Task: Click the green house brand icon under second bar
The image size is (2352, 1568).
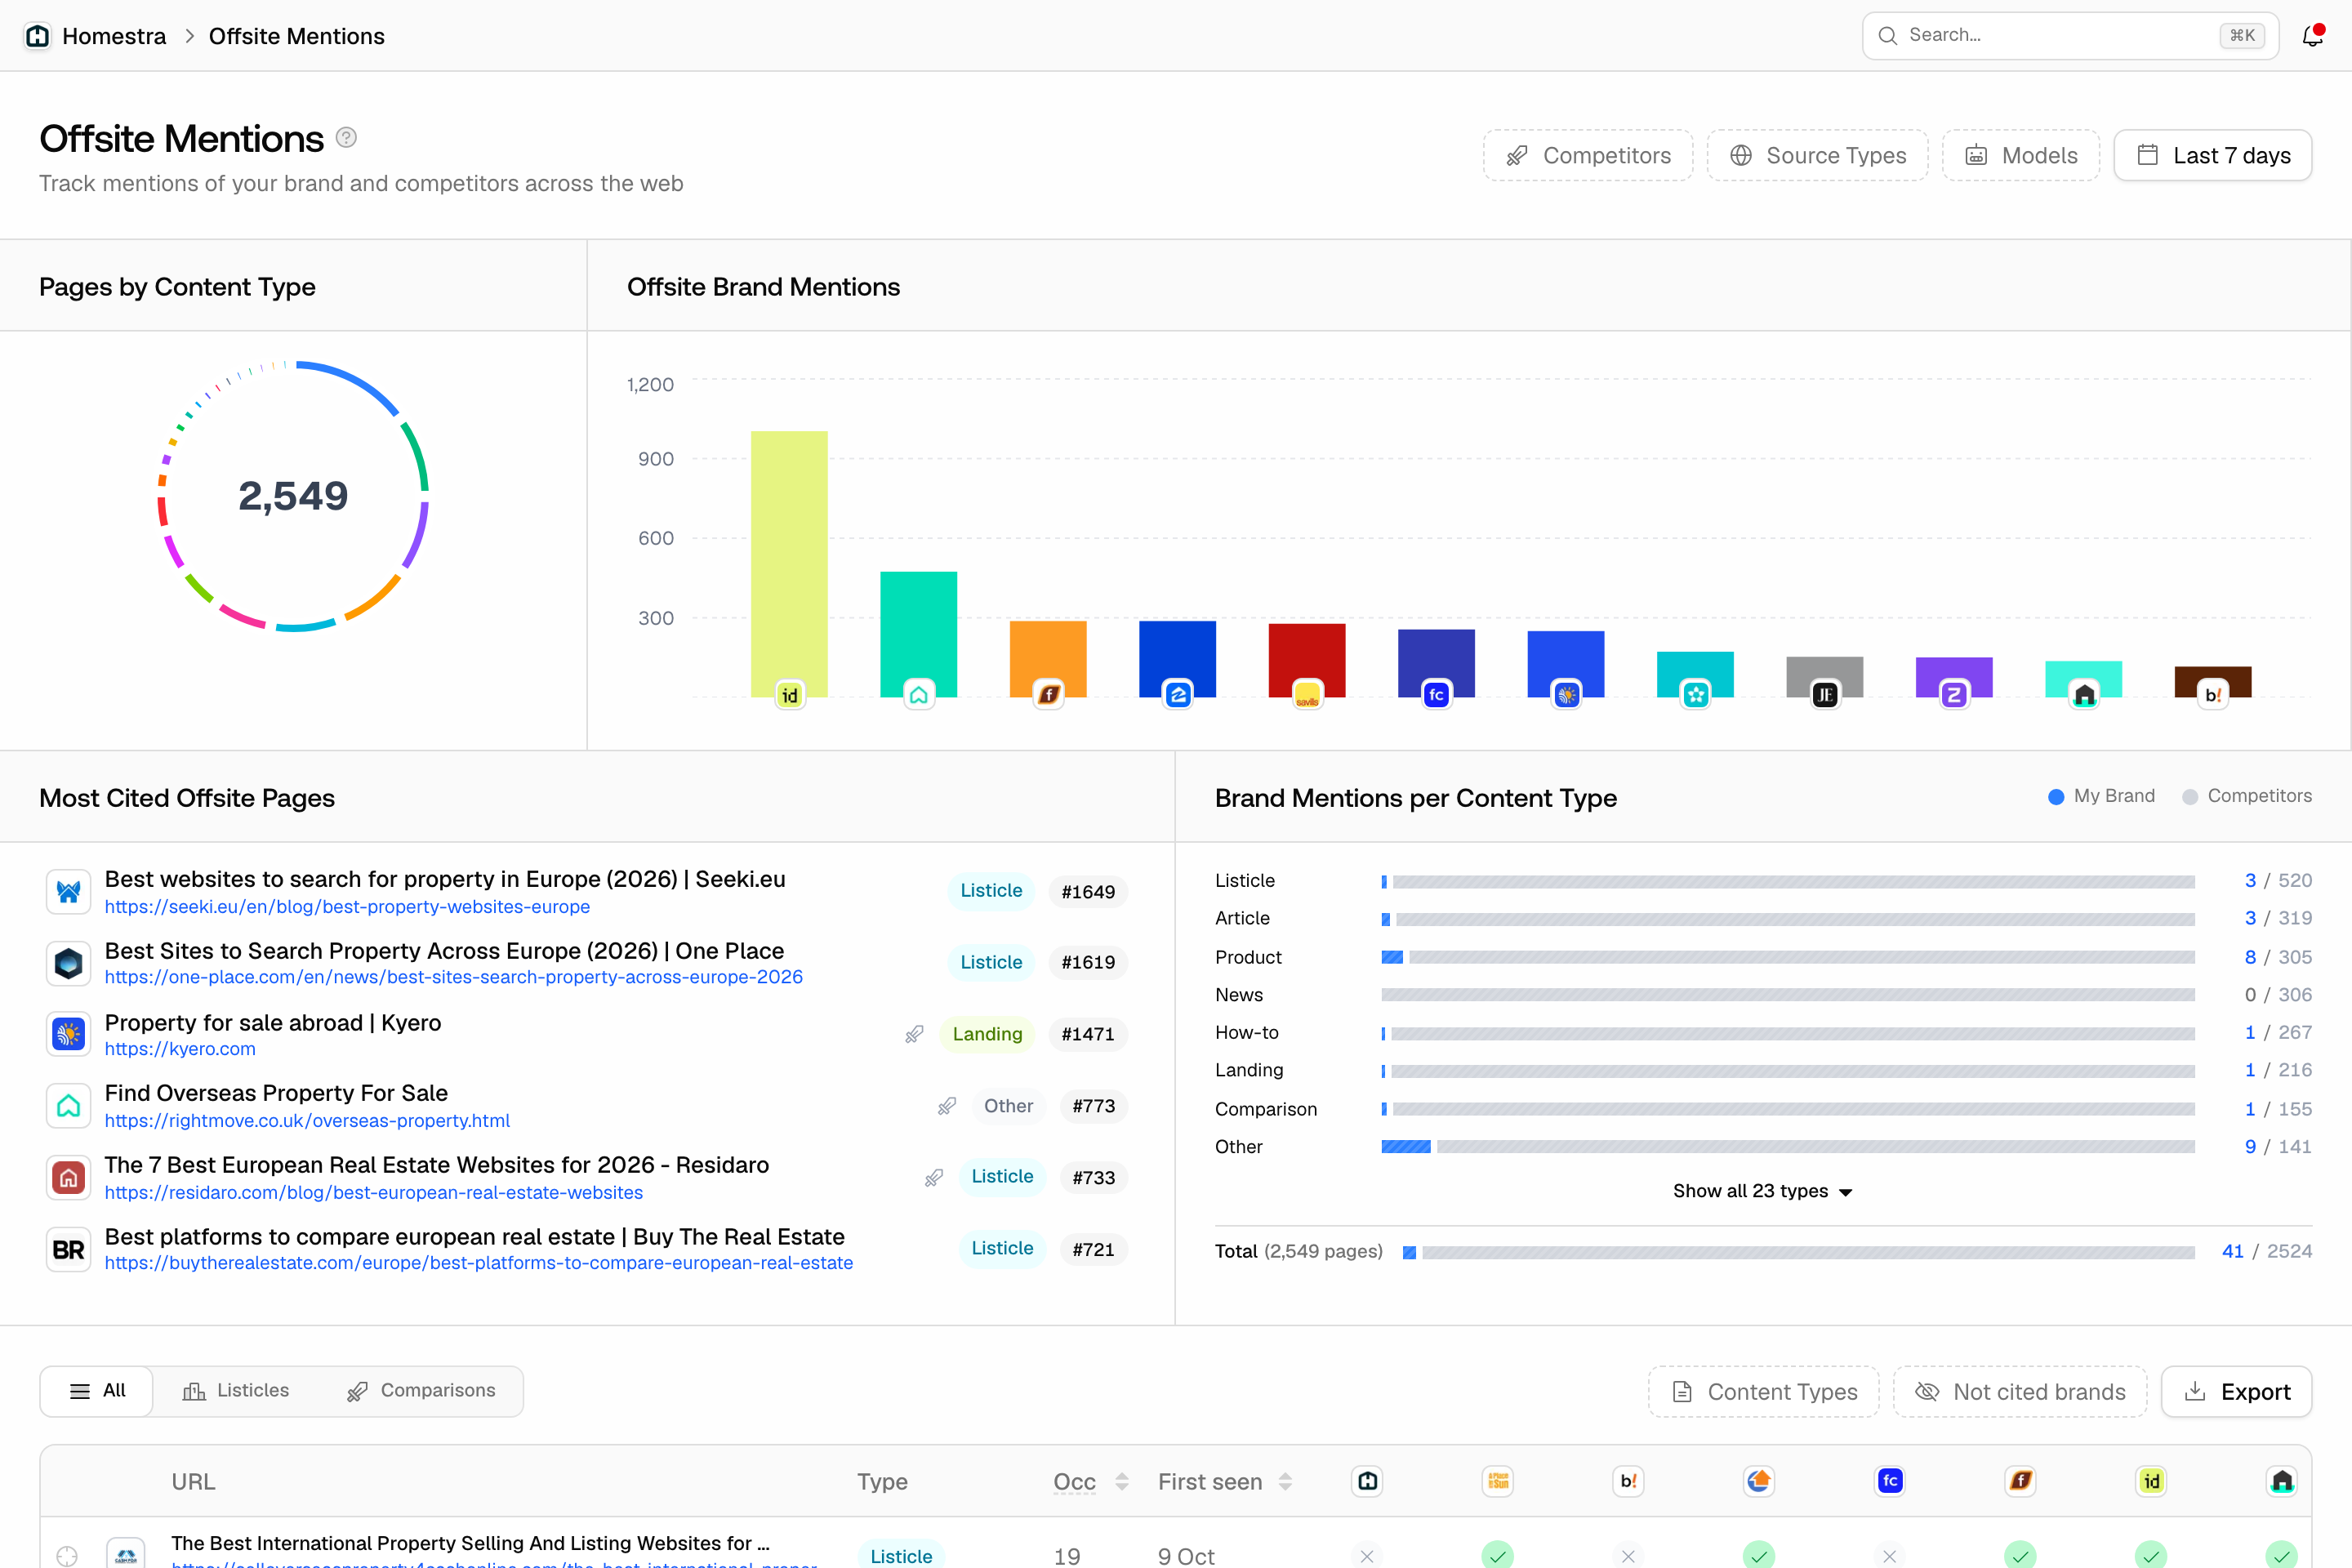Action: pos(918,695)
